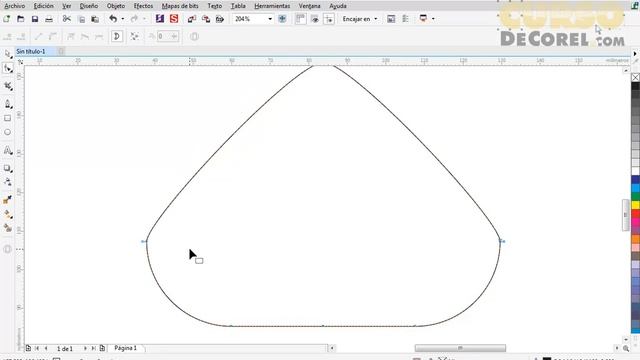Screen dimensions: 640x360
Task: Click the align options icon in the toolbar
Action: 405,19
